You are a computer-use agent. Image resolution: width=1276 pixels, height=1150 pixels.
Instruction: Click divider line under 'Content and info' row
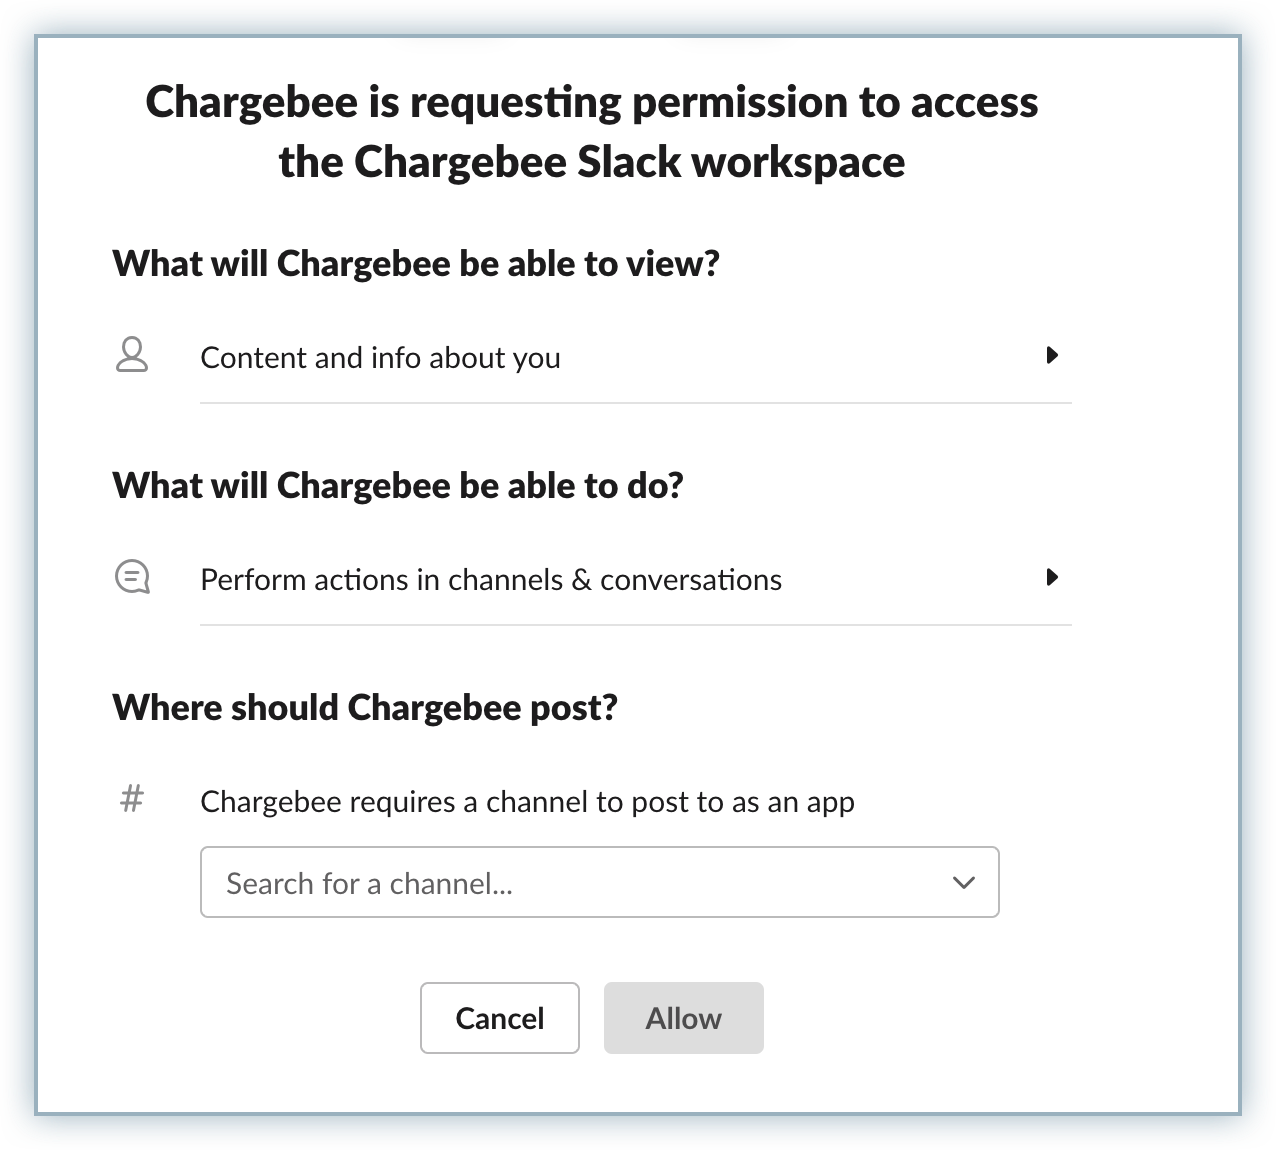636,403
